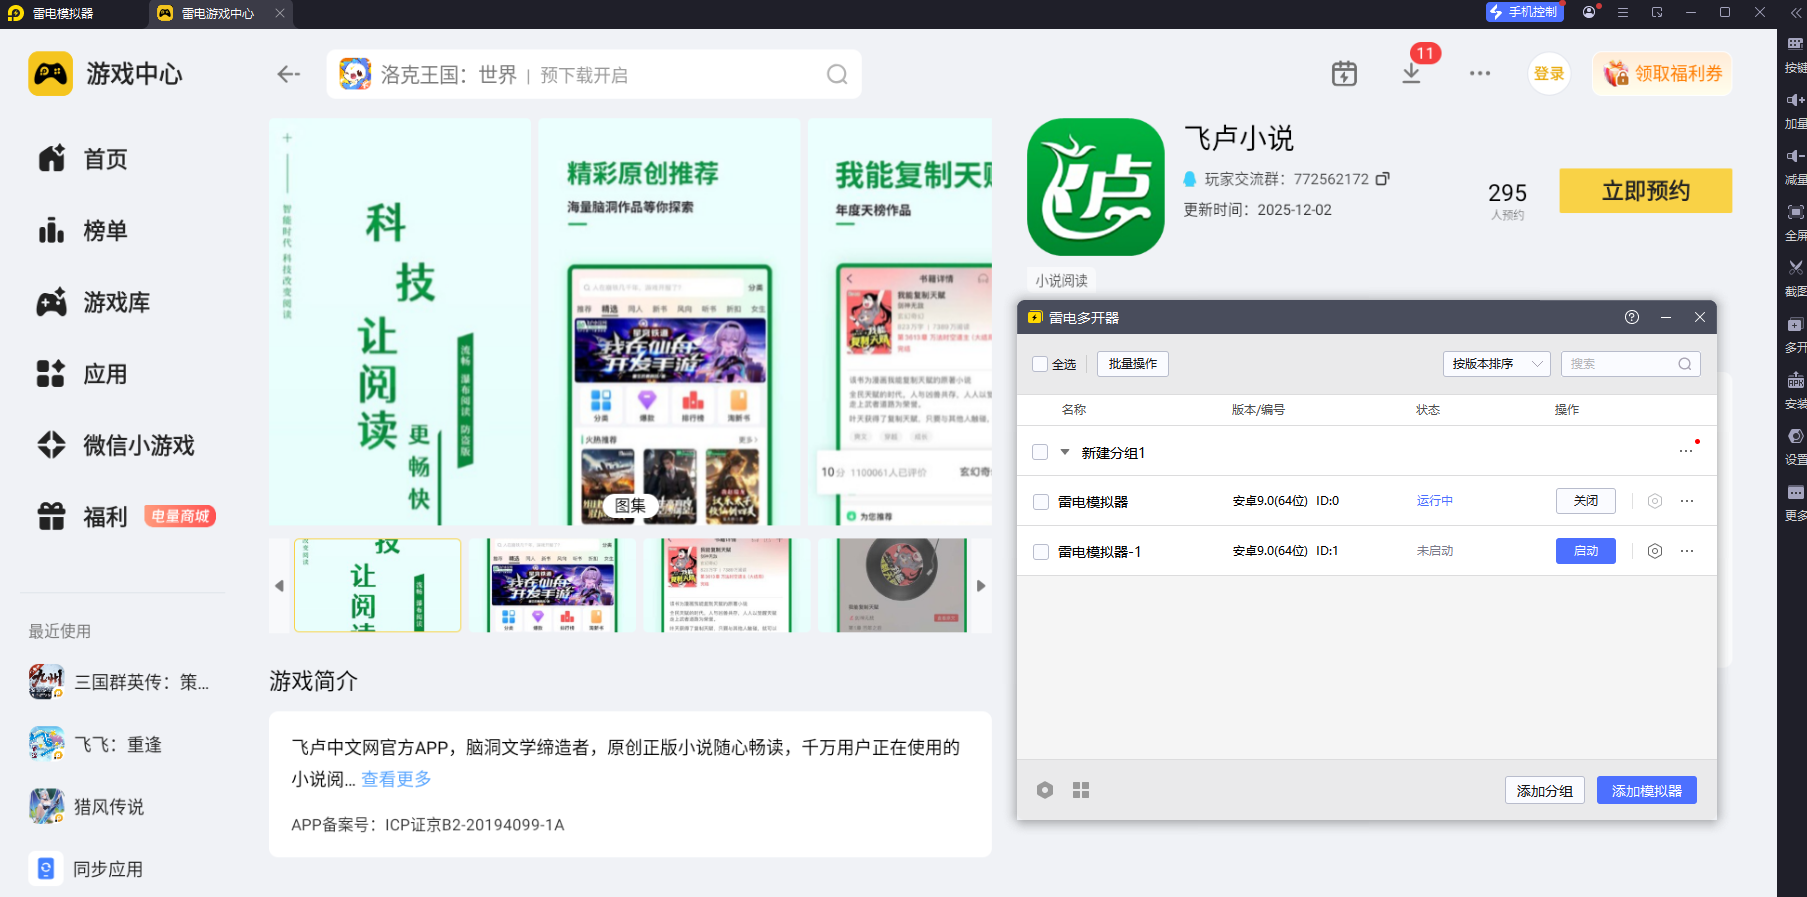1807x897 pixels.
Task: Click the 立即预约 button
Action: [1646, 190]
